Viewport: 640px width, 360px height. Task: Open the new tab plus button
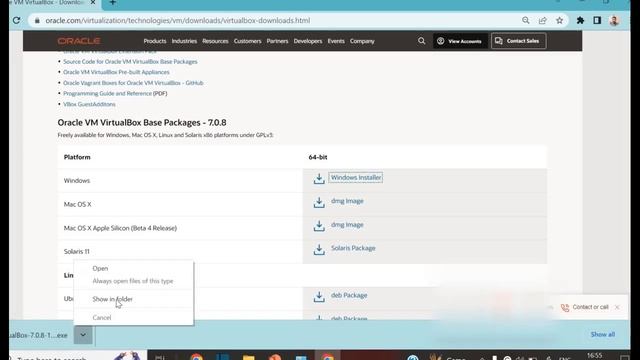coord(113,3)
